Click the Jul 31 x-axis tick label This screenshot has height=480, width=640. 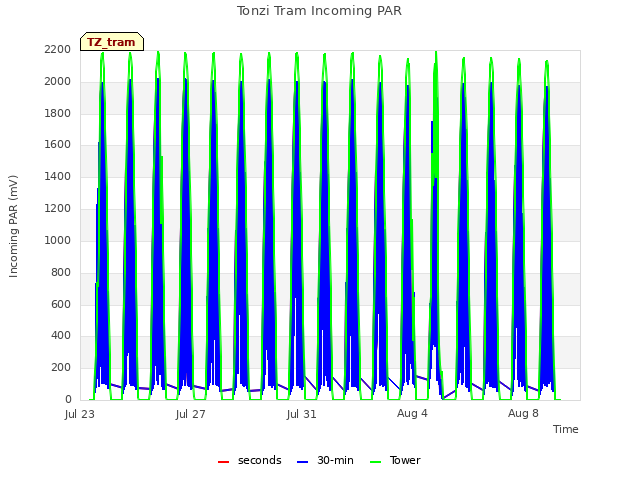point(301,414)
